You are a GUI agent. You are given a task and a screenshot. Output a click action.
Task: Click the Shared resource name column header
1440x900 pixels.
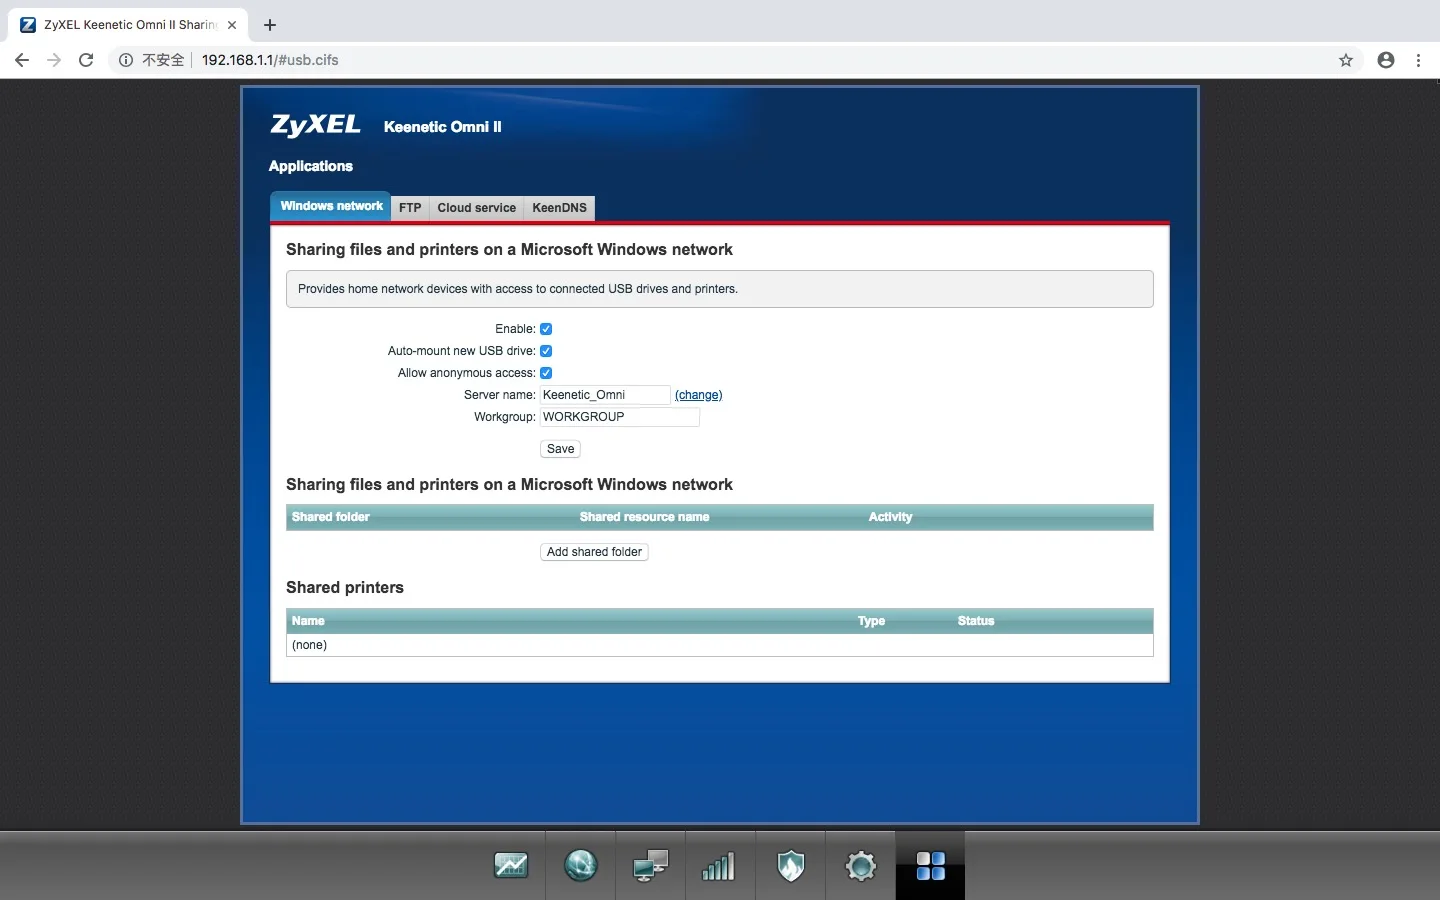point(644,517)
